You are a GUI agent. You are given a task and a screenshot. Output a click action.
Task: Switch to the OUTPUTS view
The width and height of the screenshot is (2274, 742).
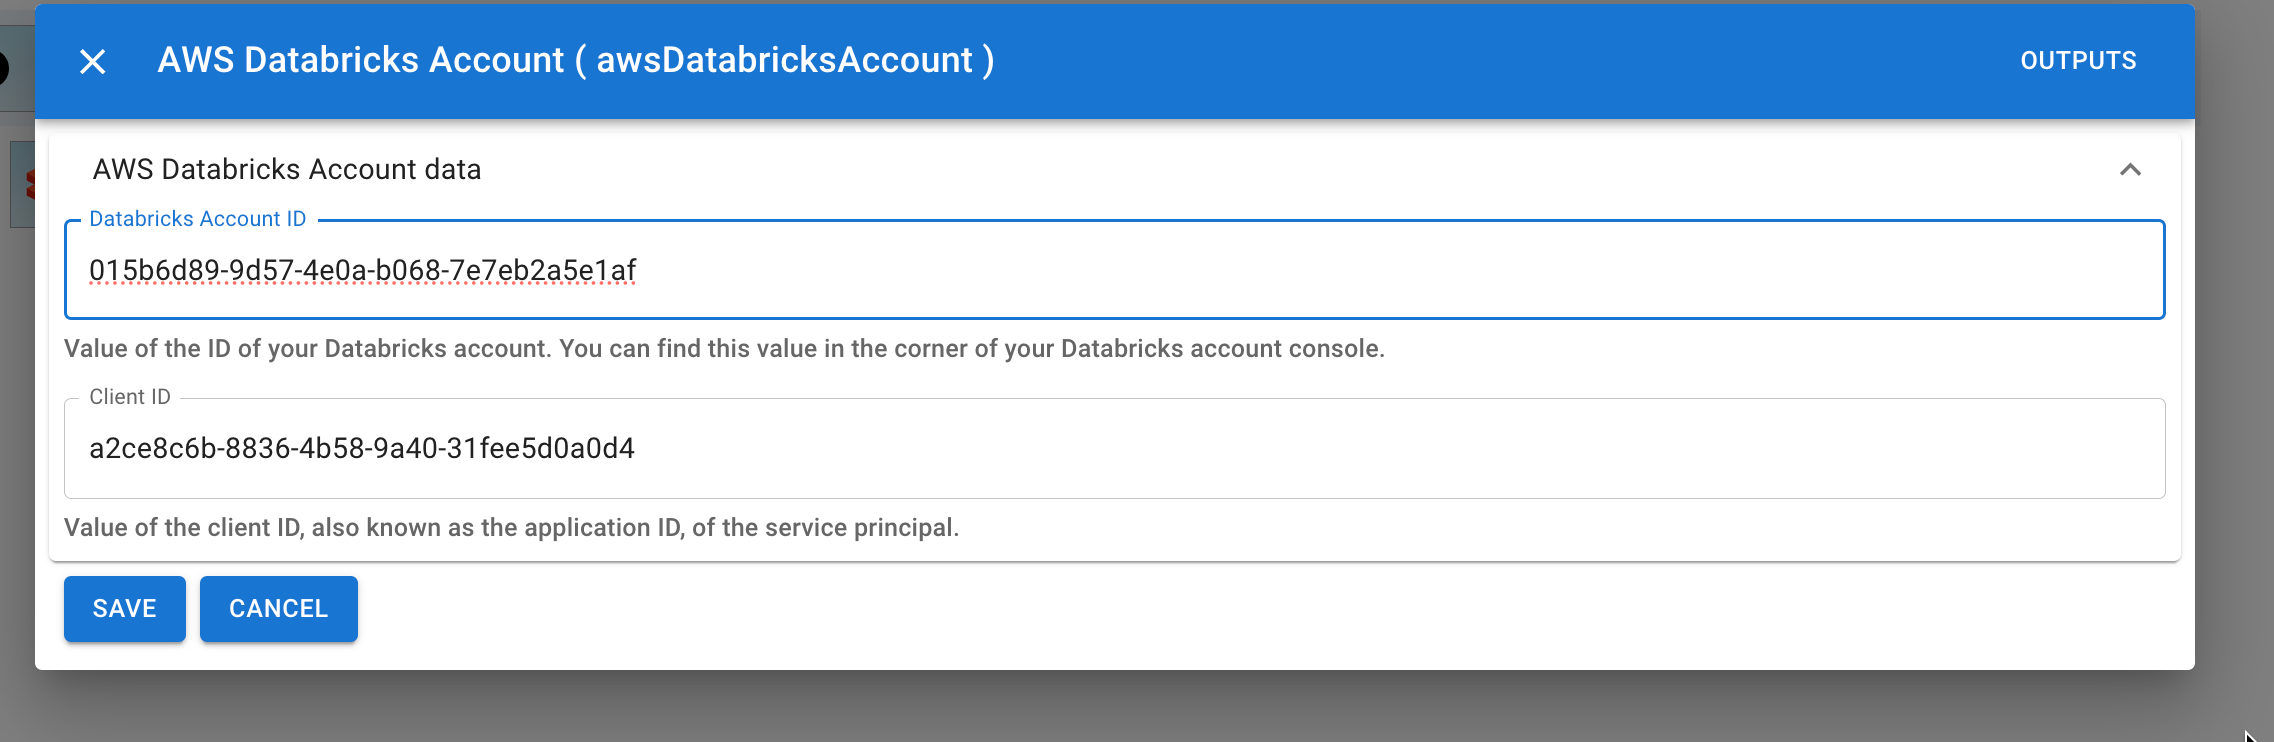[x=2077, y=60]
